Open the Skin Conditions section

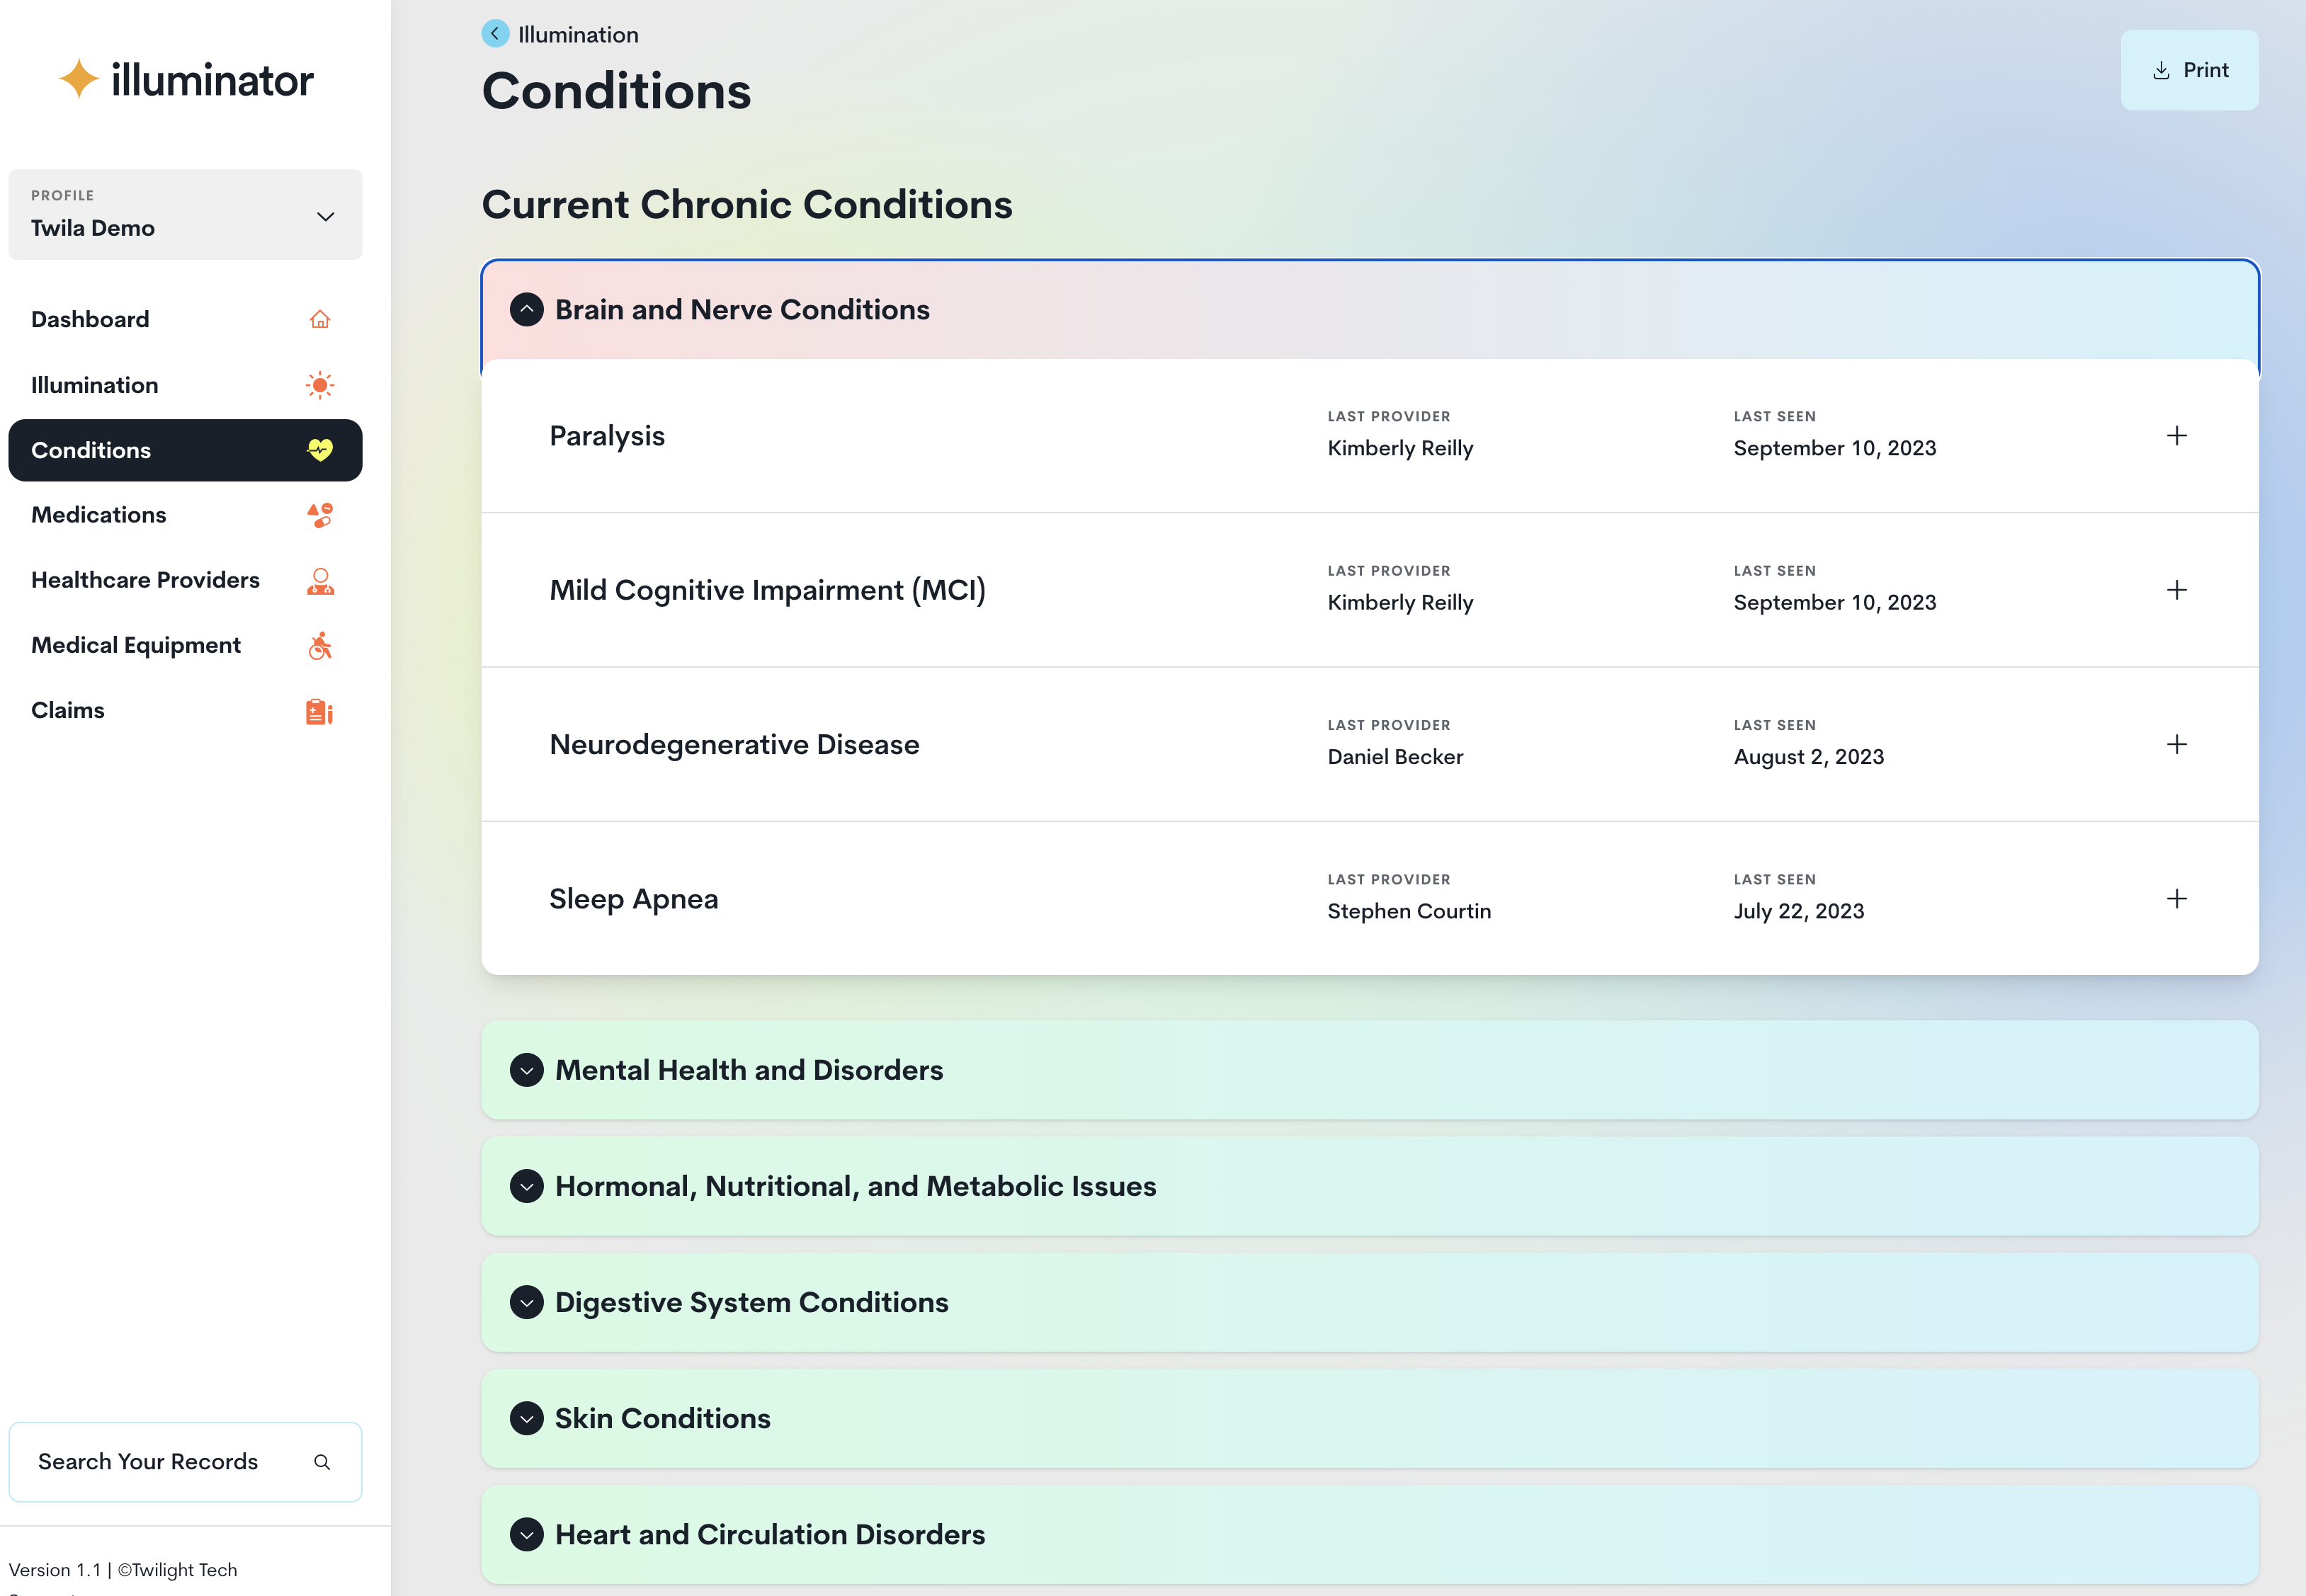coord(527,1418)
